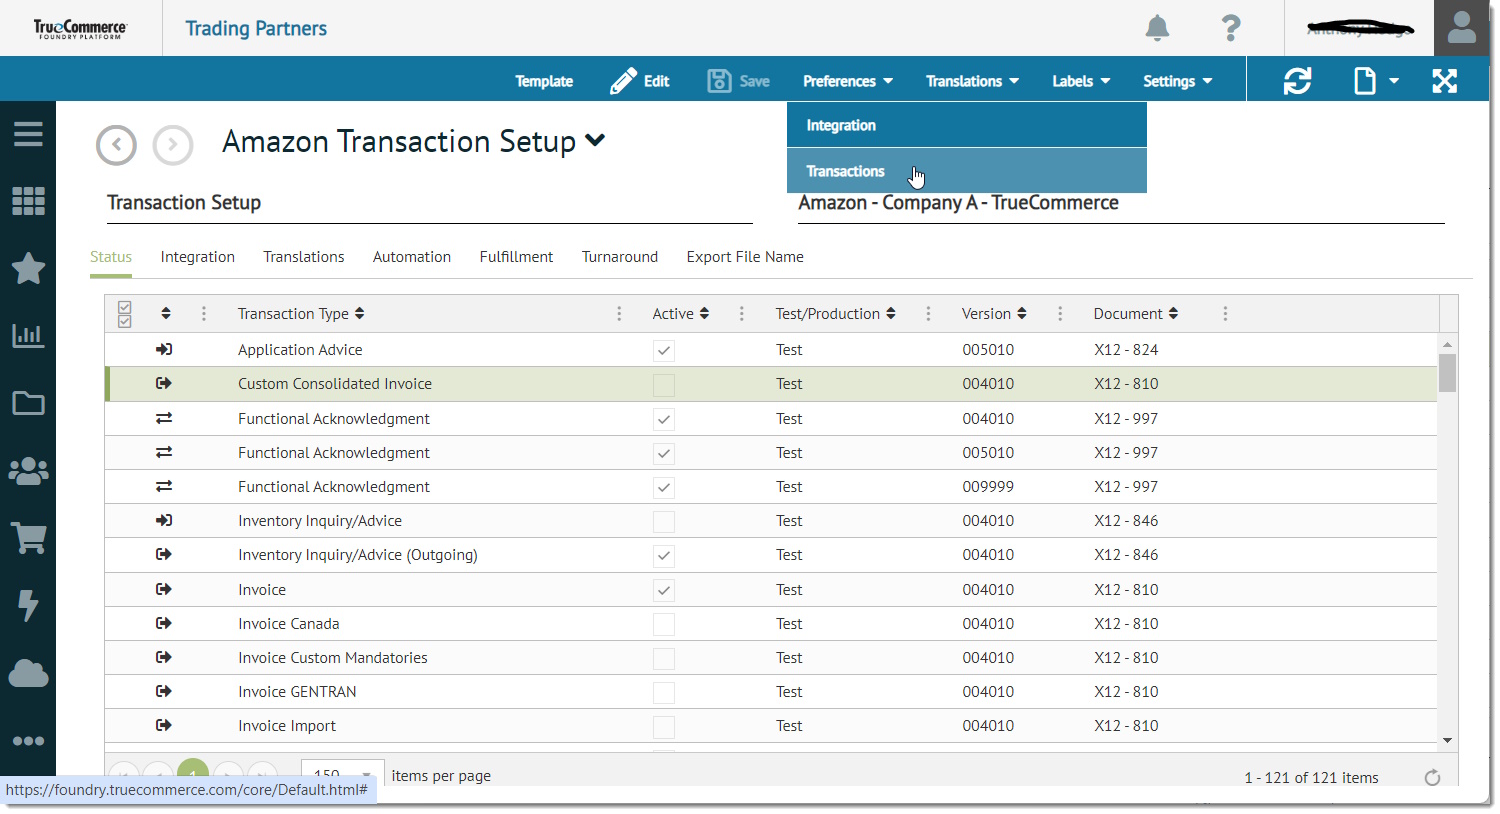Click the Template button
Screen dimensions: 1500x814
[x=544, y=81]
